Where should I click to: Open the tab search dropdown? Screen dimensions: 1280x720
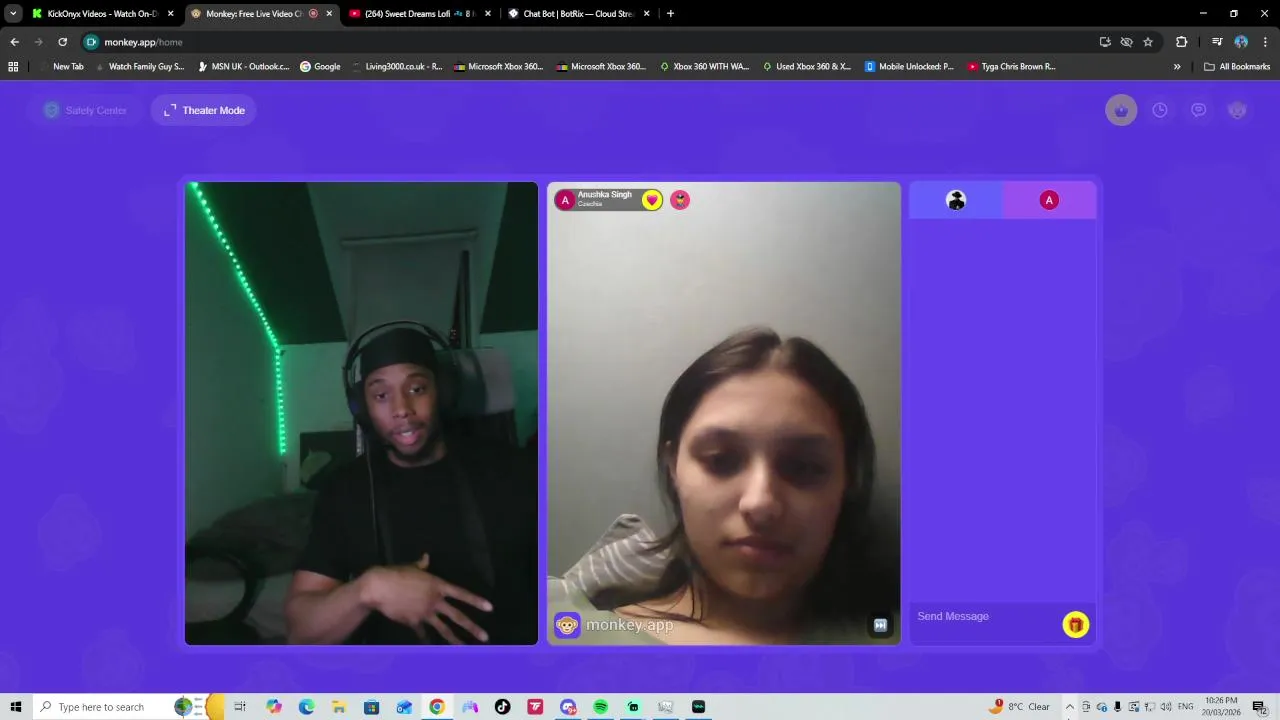[13, 14]
